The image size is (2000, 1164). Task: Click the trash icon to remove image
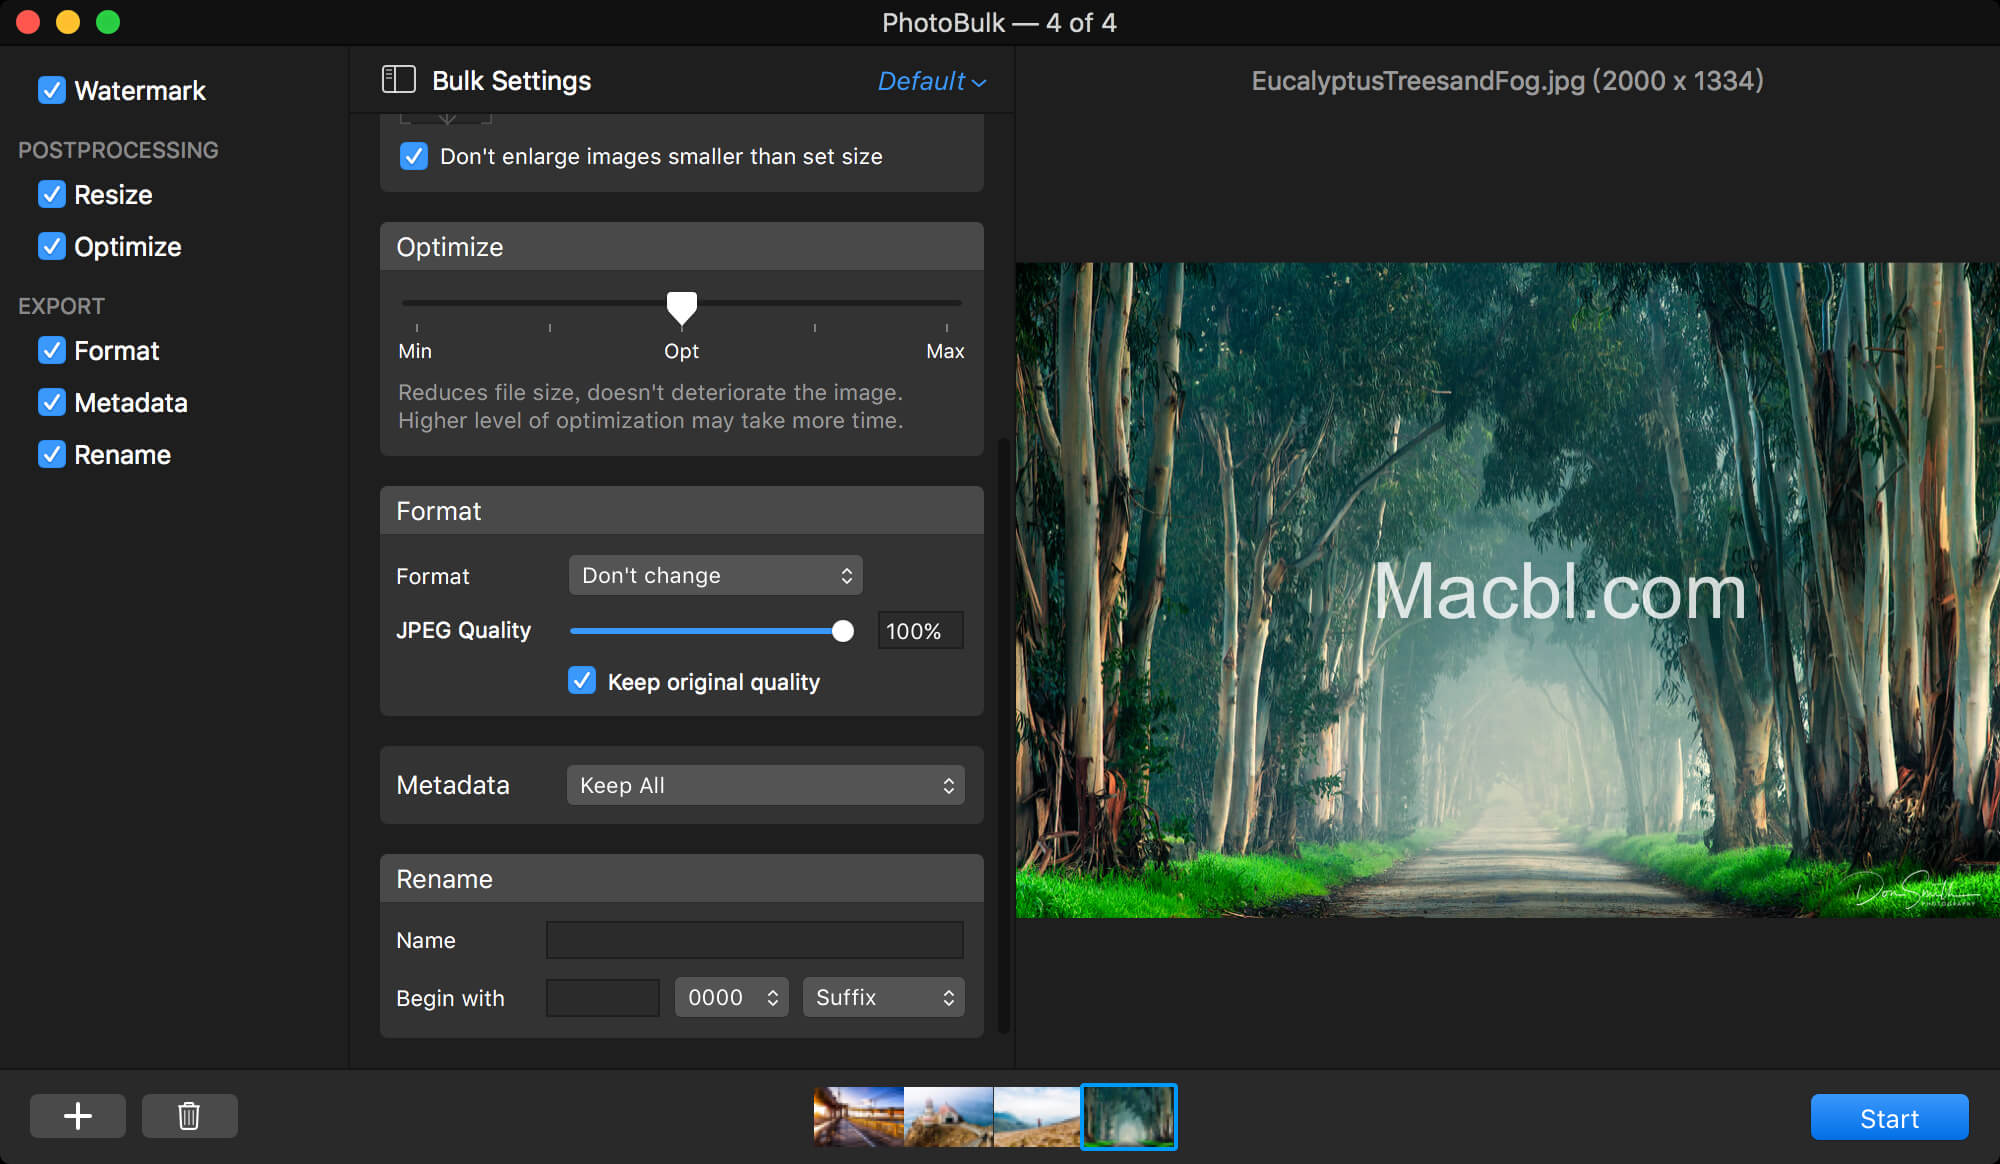(x=189, y=1116)
